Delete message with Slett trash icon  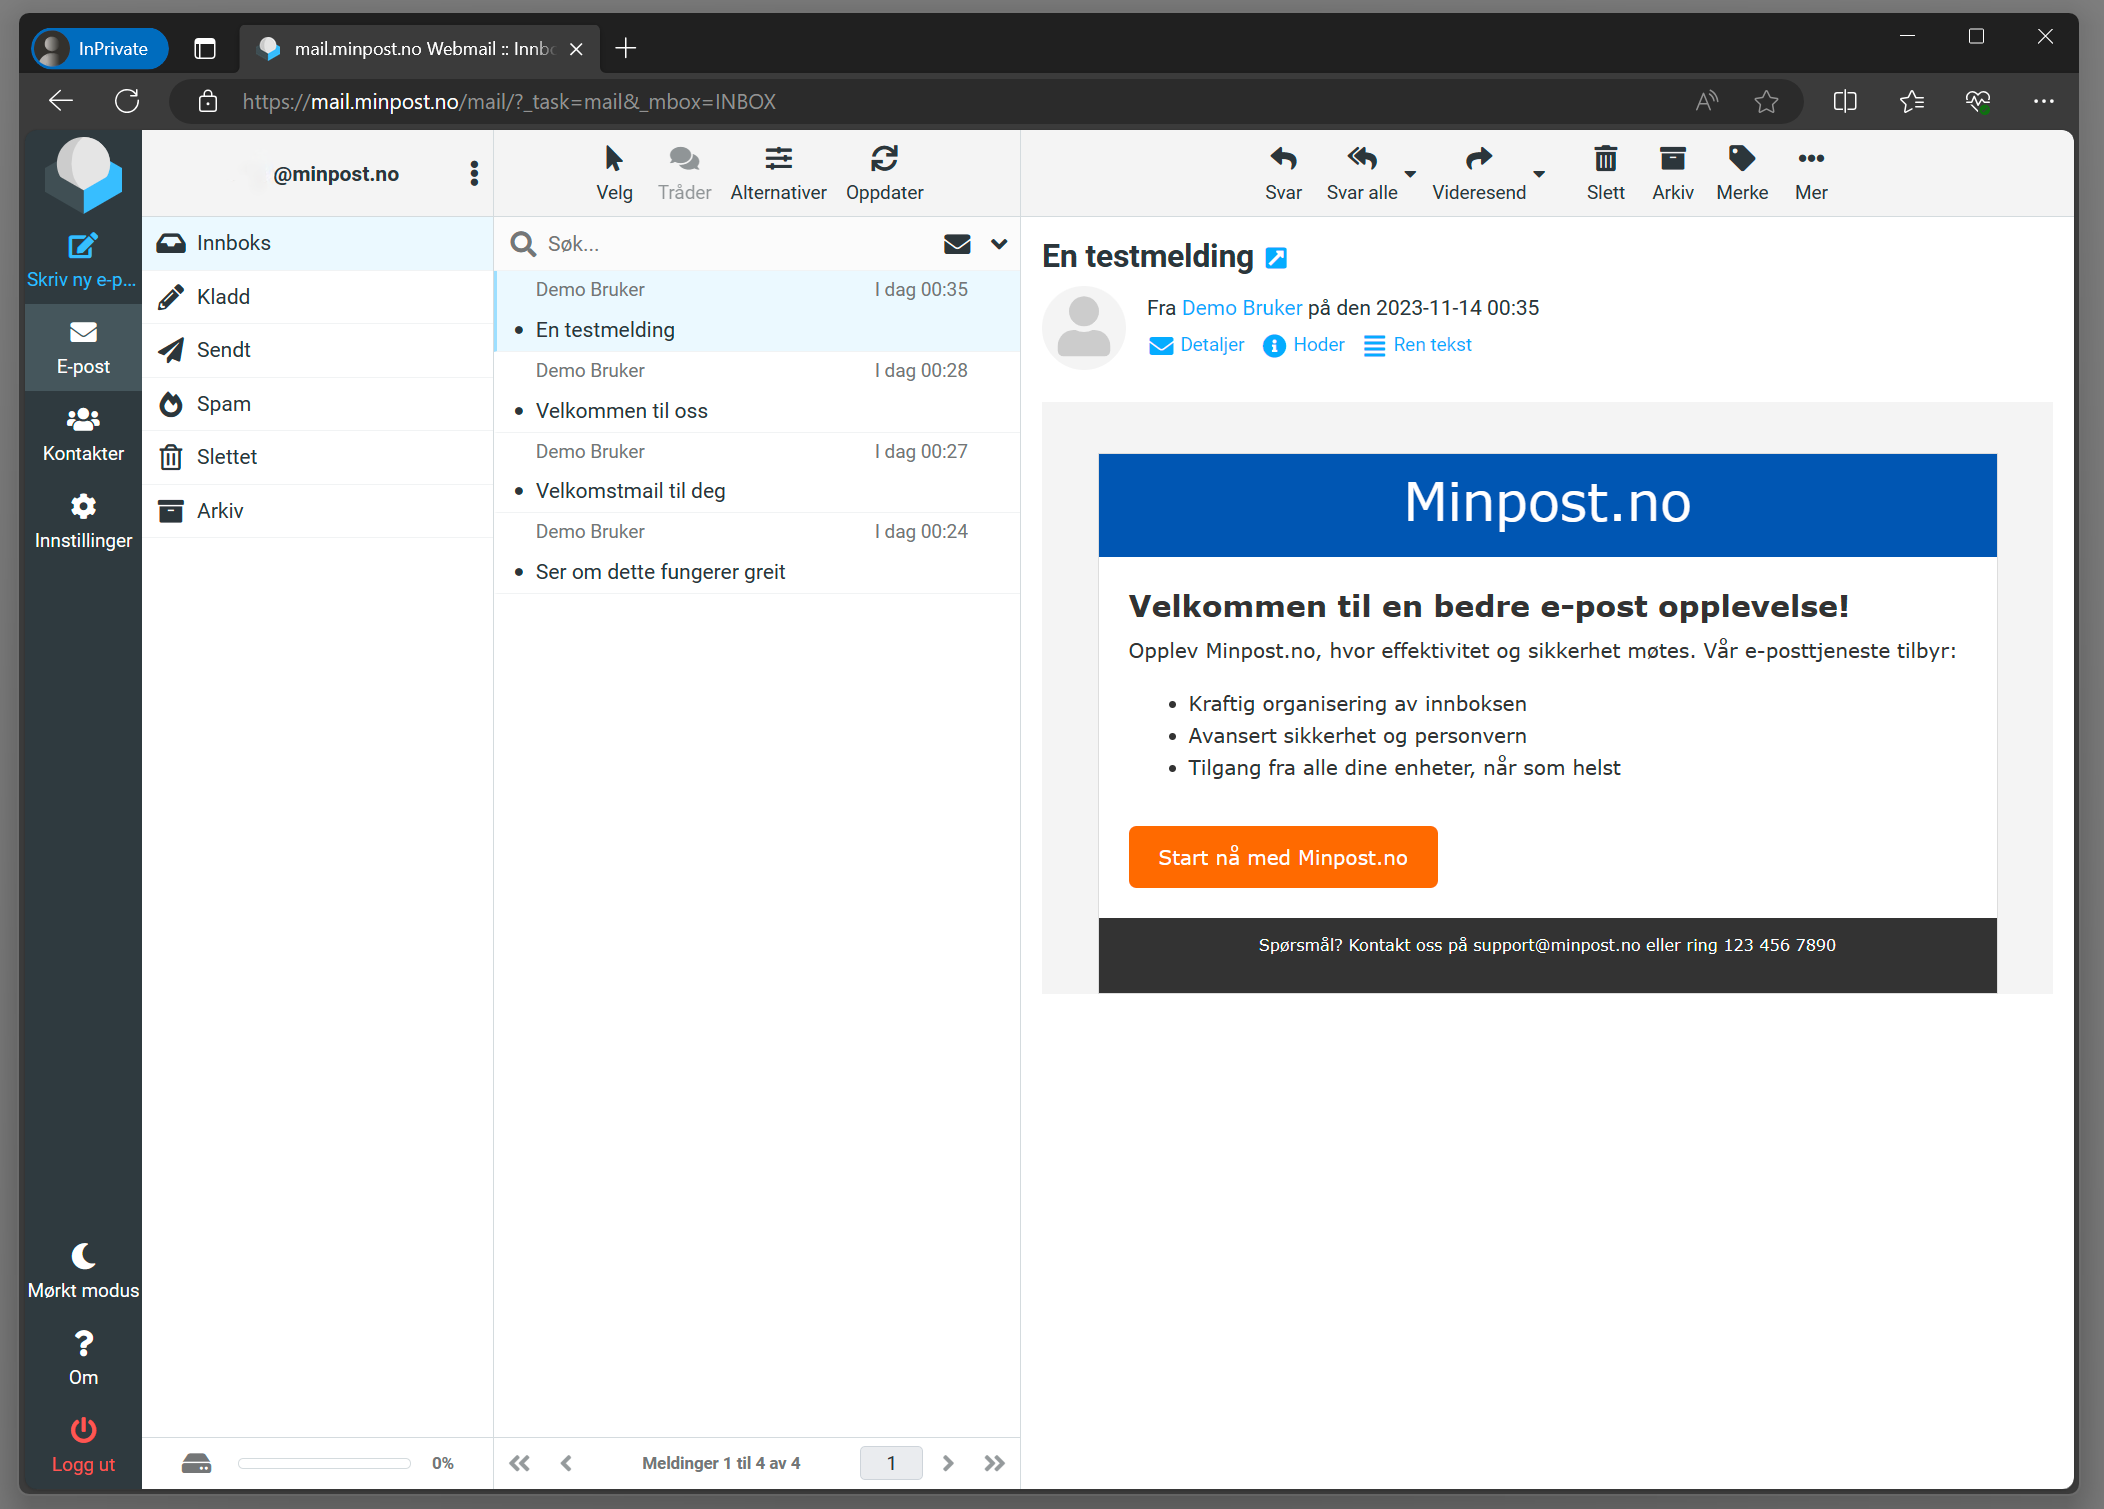(x=1605, y=160)
